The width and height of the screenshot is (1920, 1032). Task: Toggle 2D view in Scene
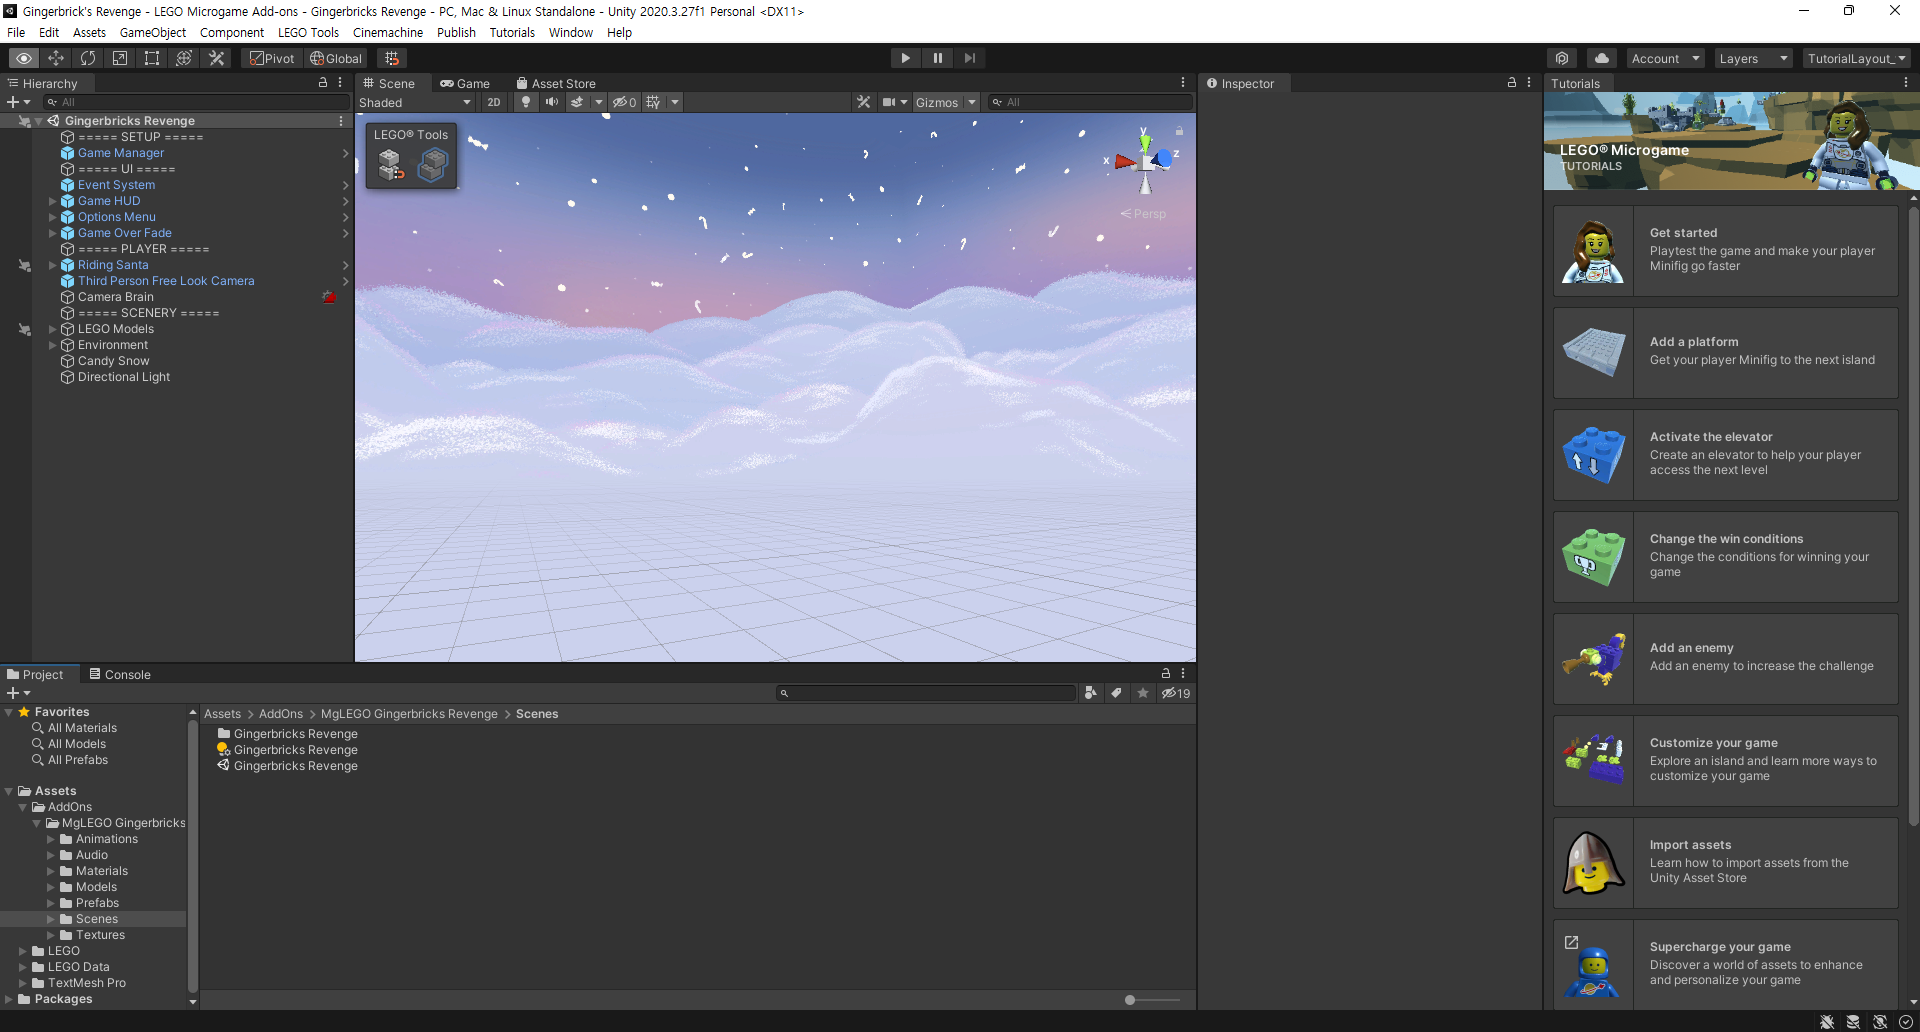point(494,102)
